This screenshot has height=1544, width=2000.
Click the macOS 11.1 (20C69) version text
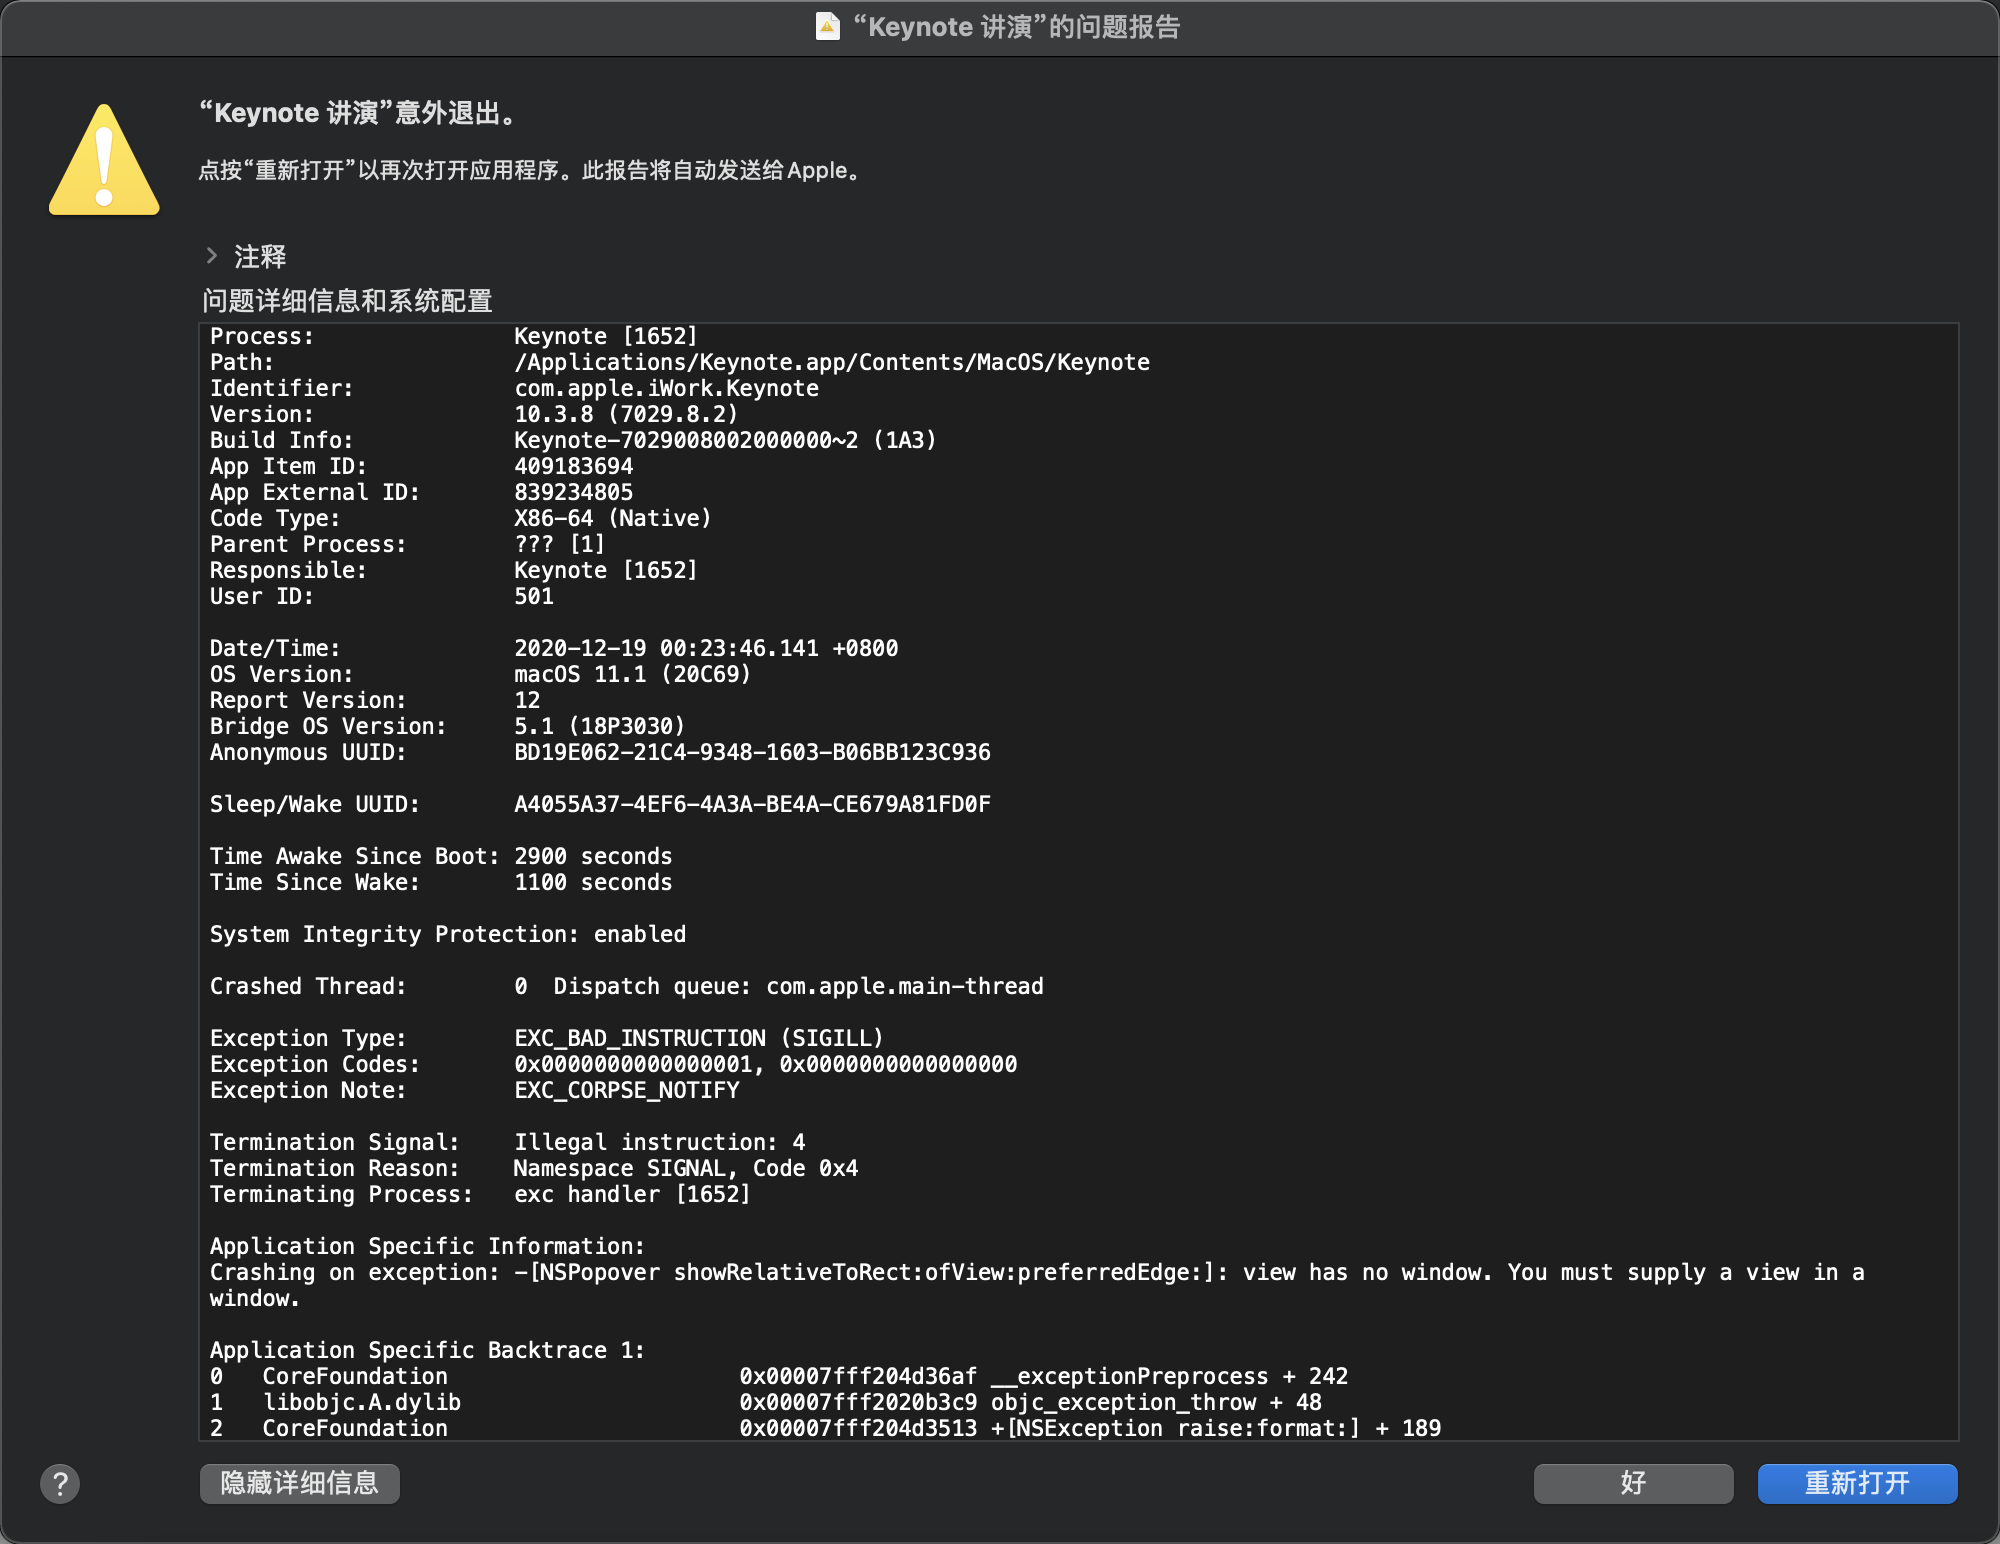point(632,674)
